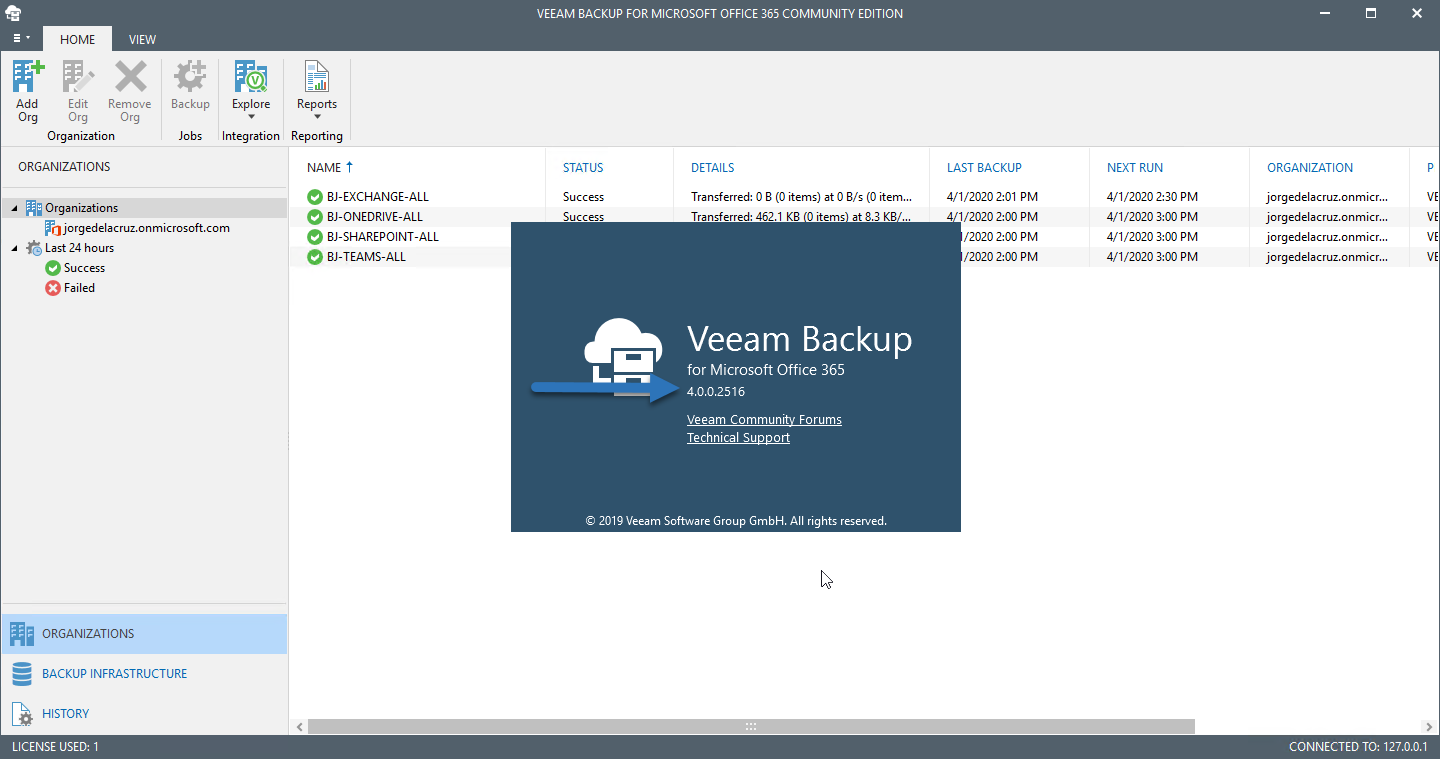Click the History document-gear icon
This screenshot has height=759, width=1440.
click(x=22, y=714)
